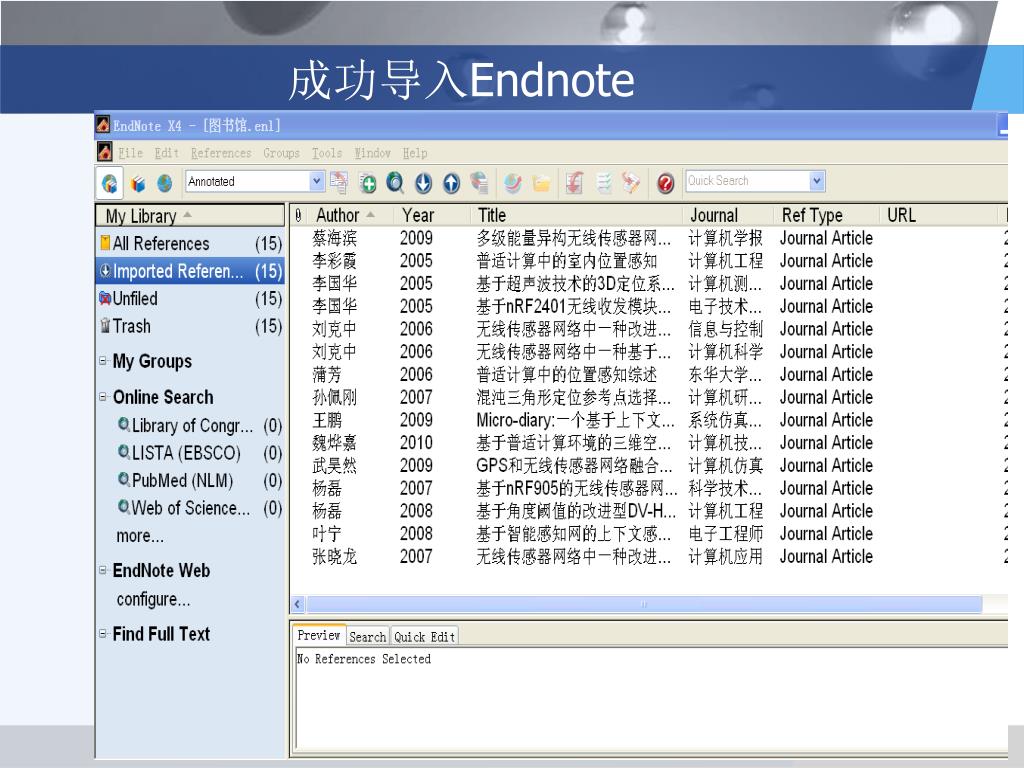Image resolution: width=1024 pixels, height=768 pixels.
Task: Select the reference by 张晓龙
Action: (648, 556)
